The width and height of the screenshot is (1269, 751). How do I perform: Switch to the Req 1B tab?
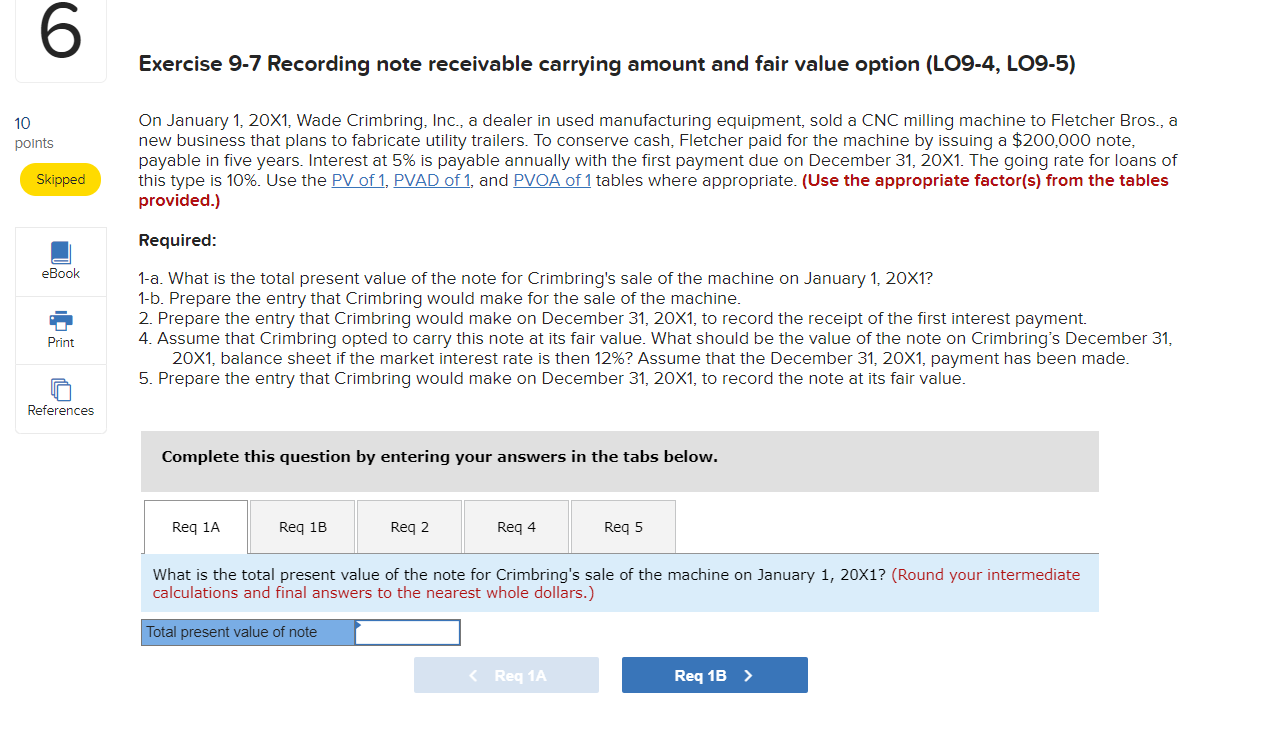(x=302, y=526)
